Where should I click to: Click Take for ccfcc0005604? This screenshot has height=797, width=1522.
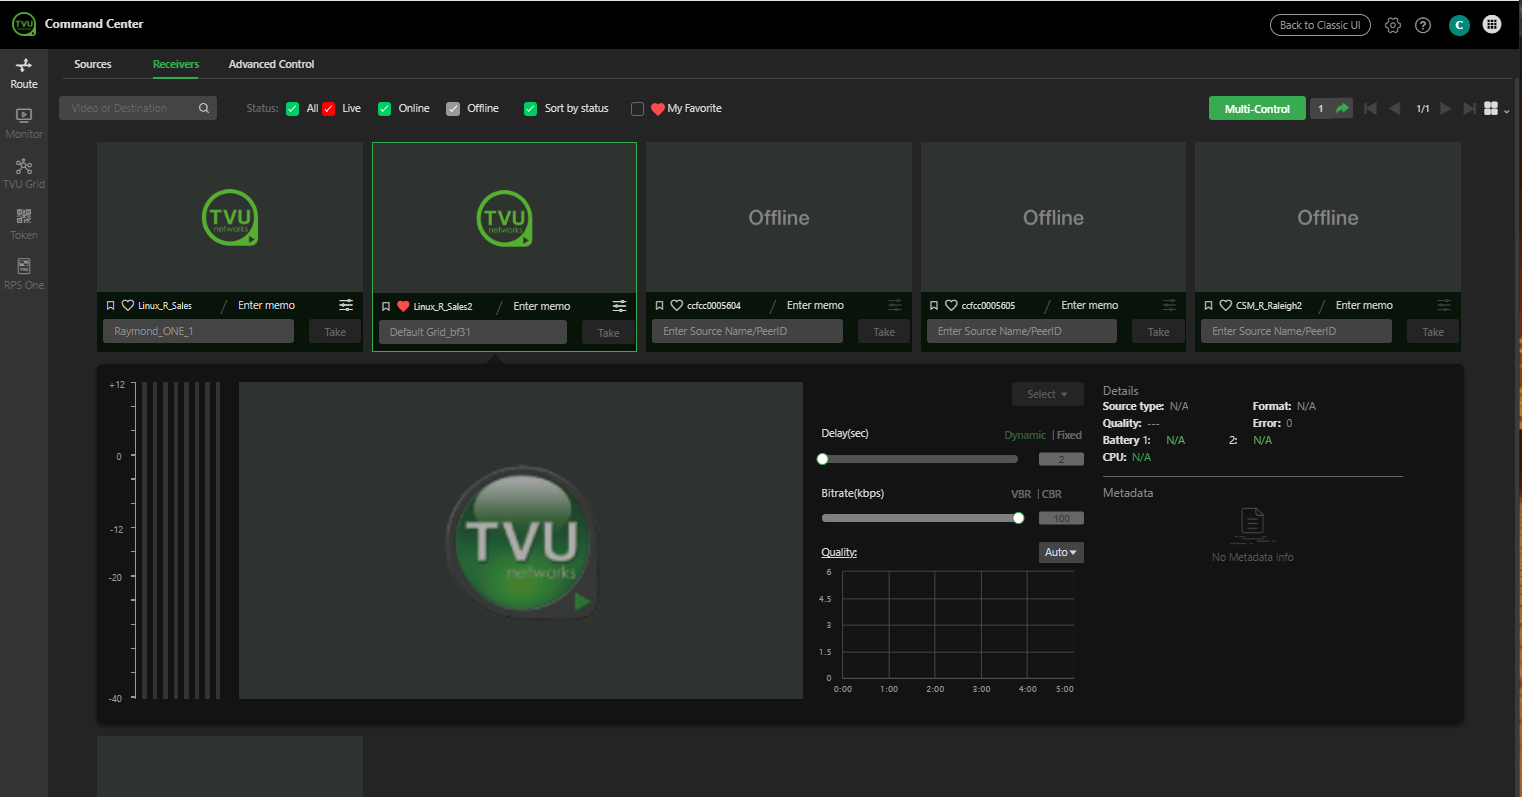pyautogui.click(x=884, y=332)
